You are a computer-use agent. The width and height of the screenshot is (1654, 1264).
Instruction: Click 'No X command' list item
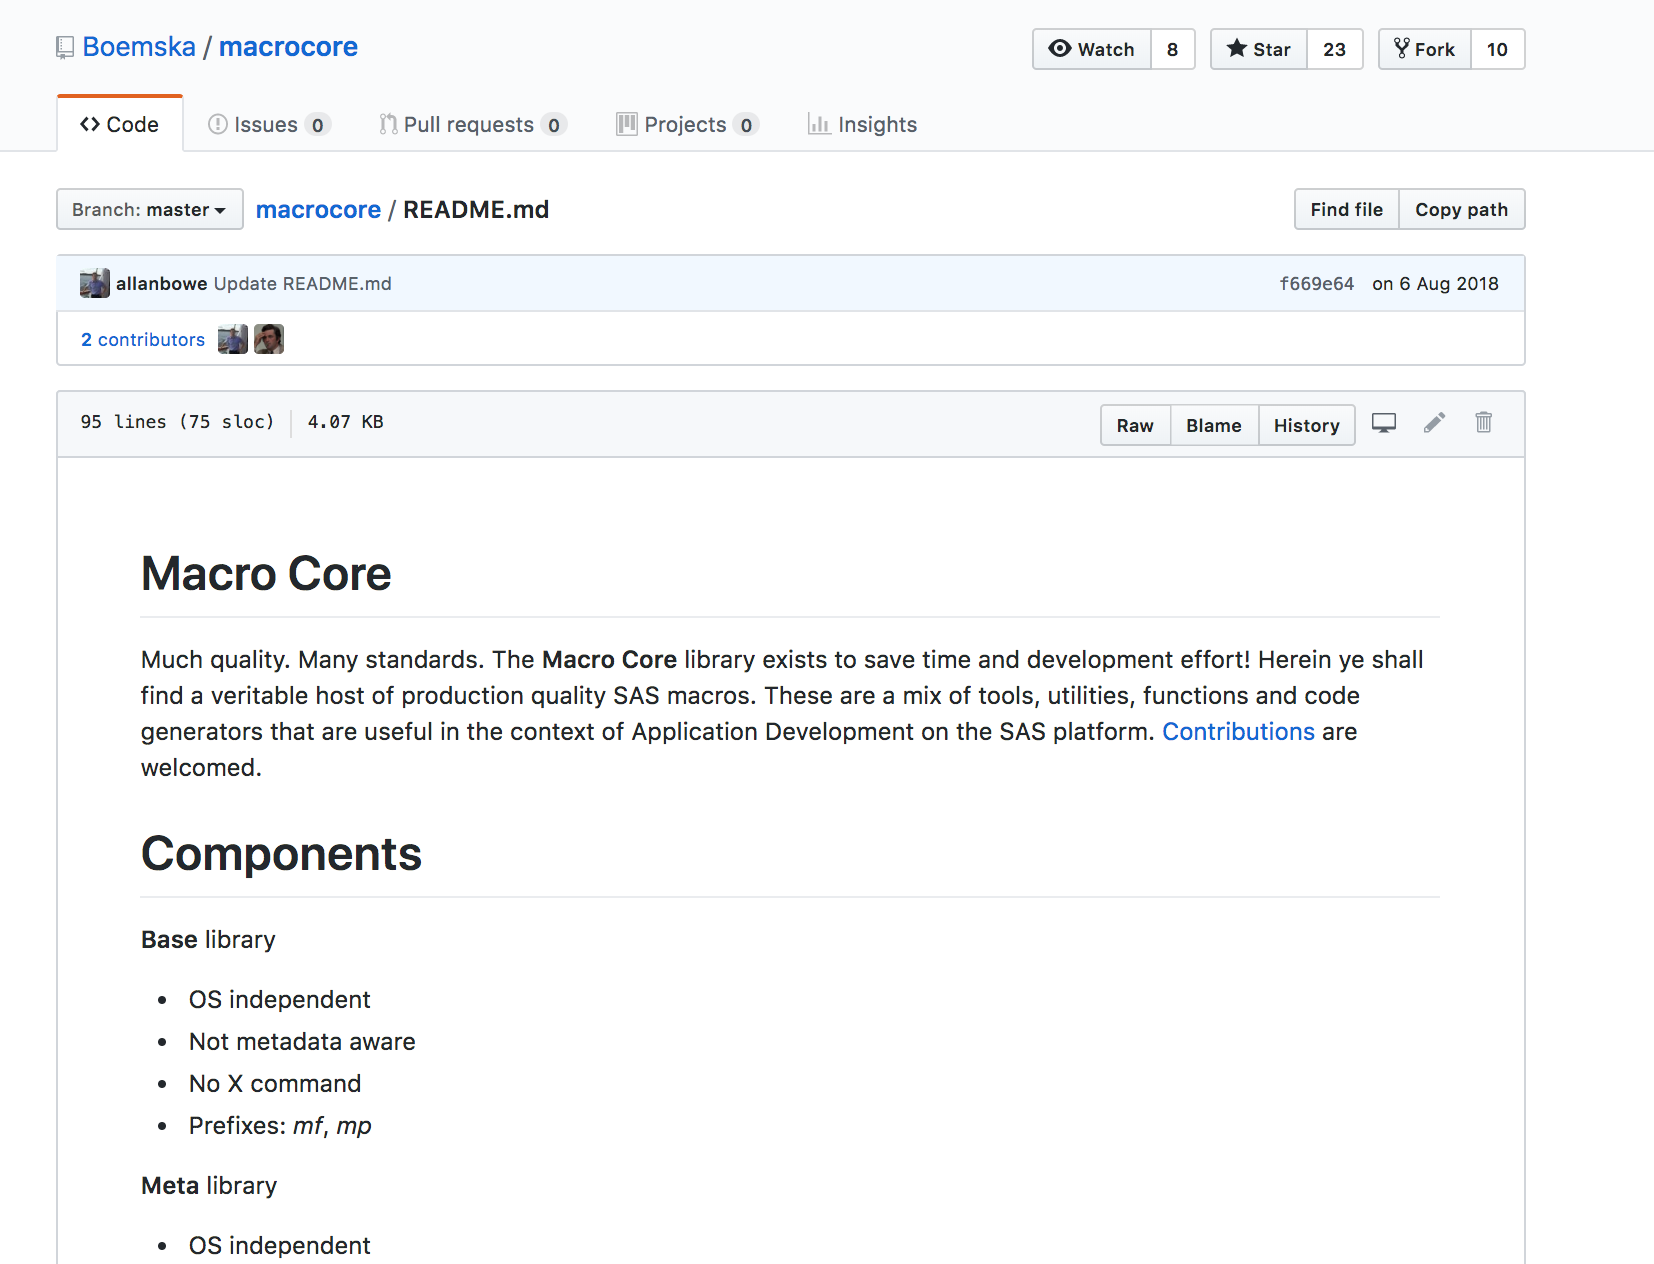[275, 1083]
